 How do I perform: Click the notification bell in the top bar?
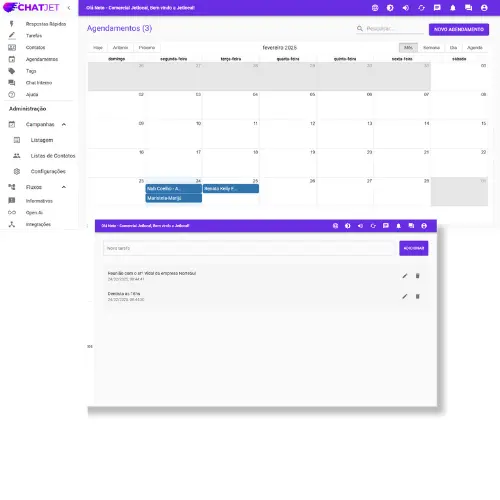[453, 8]
